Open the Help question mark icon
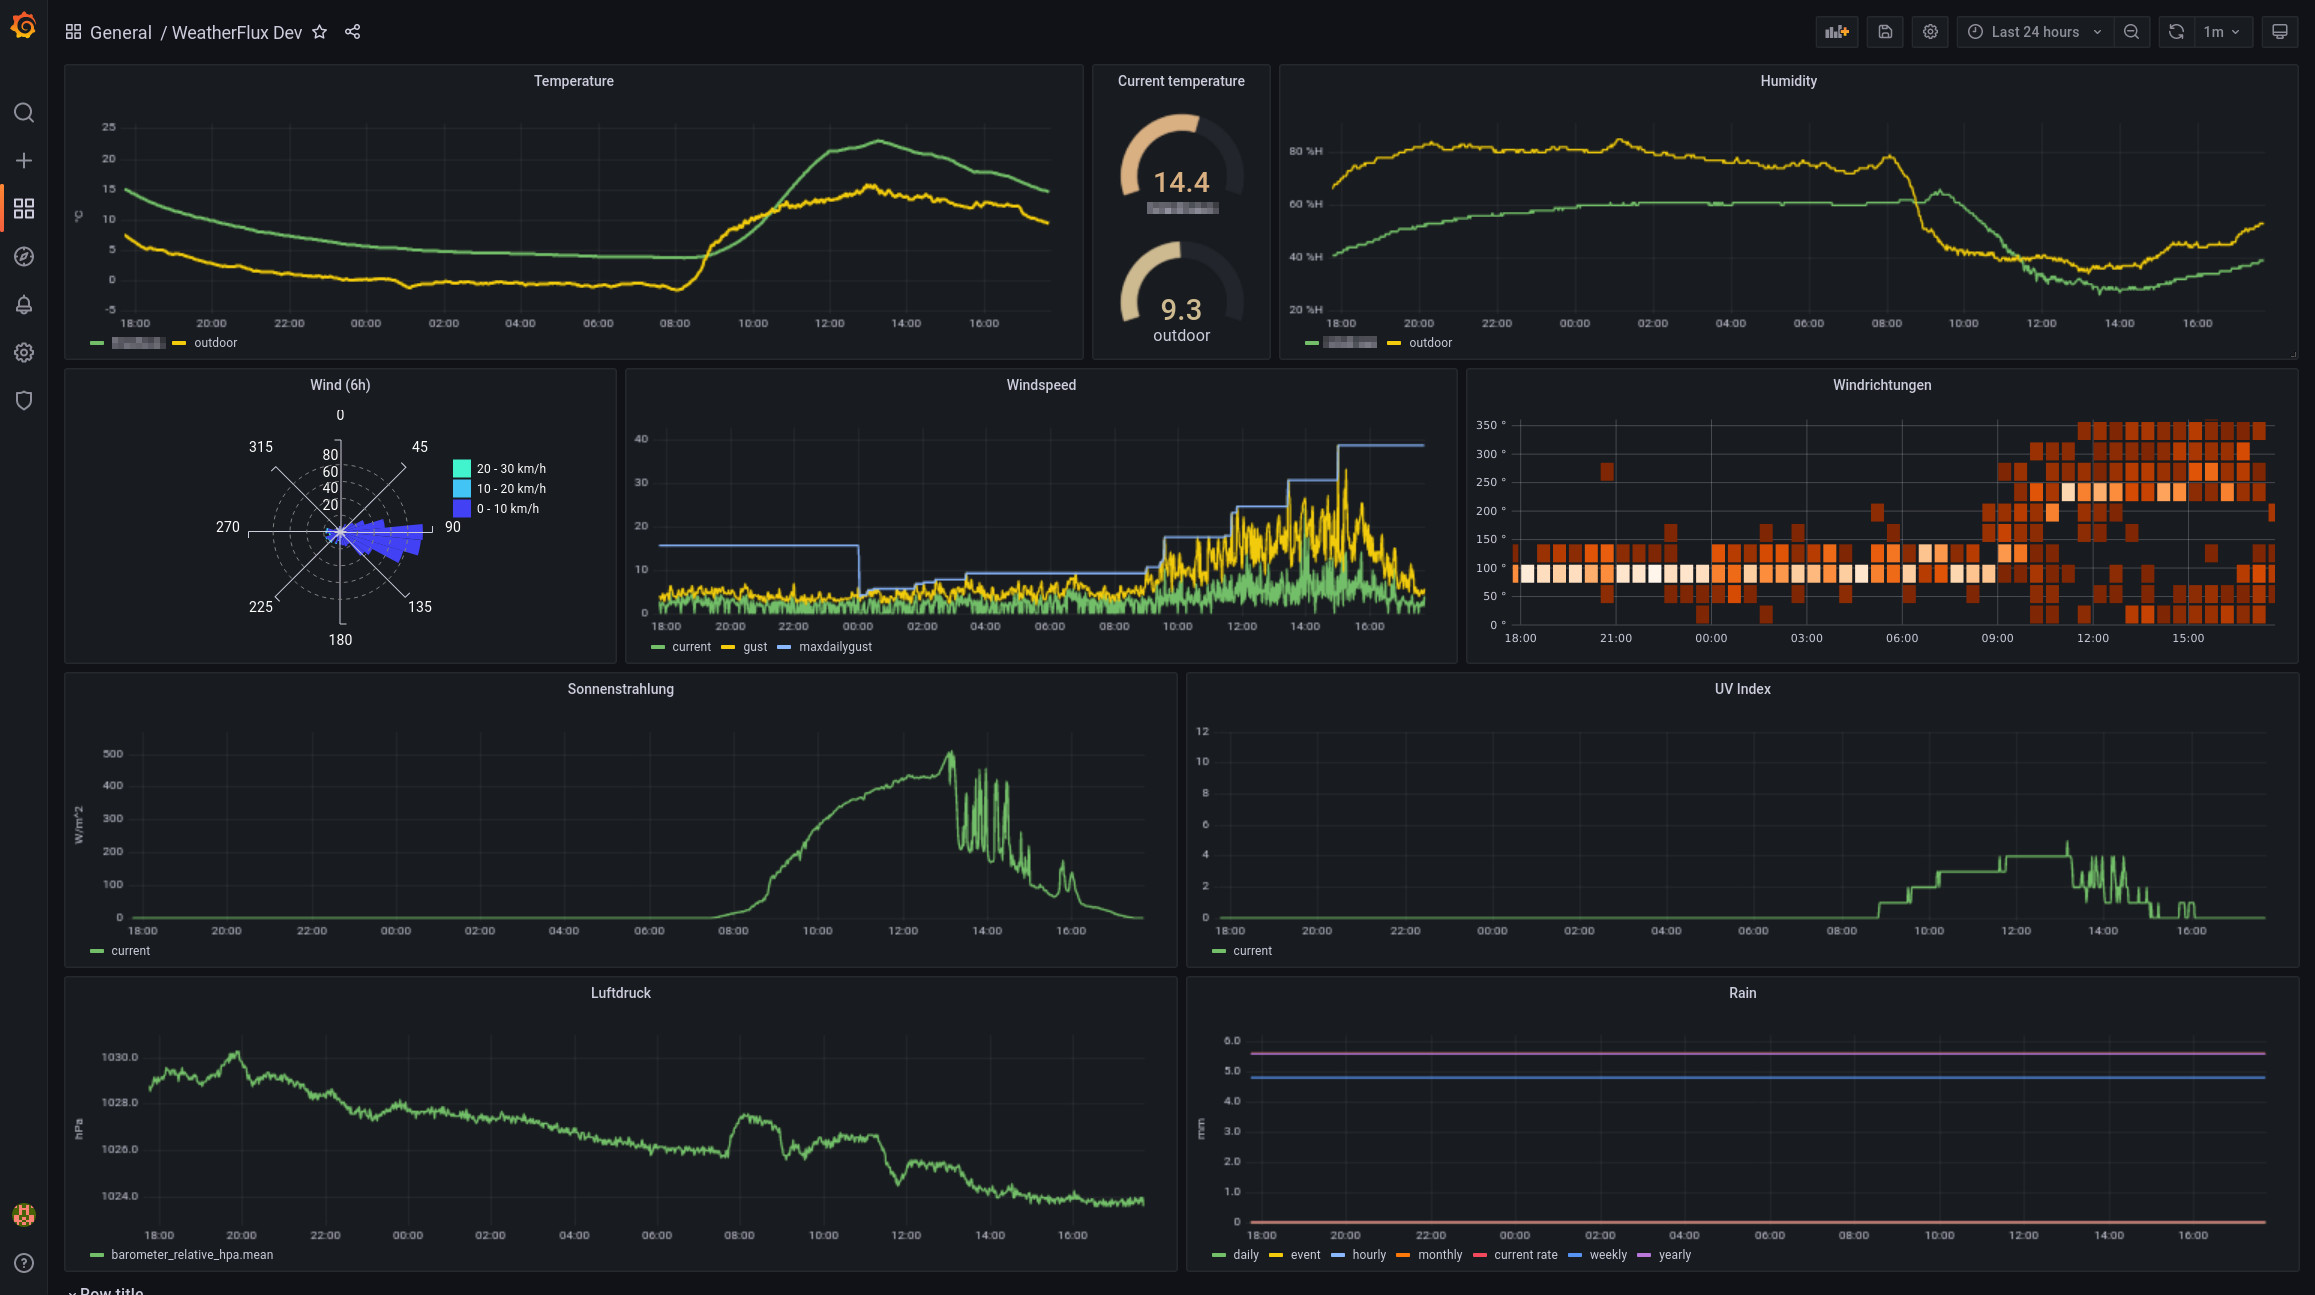 point(24,1263)
